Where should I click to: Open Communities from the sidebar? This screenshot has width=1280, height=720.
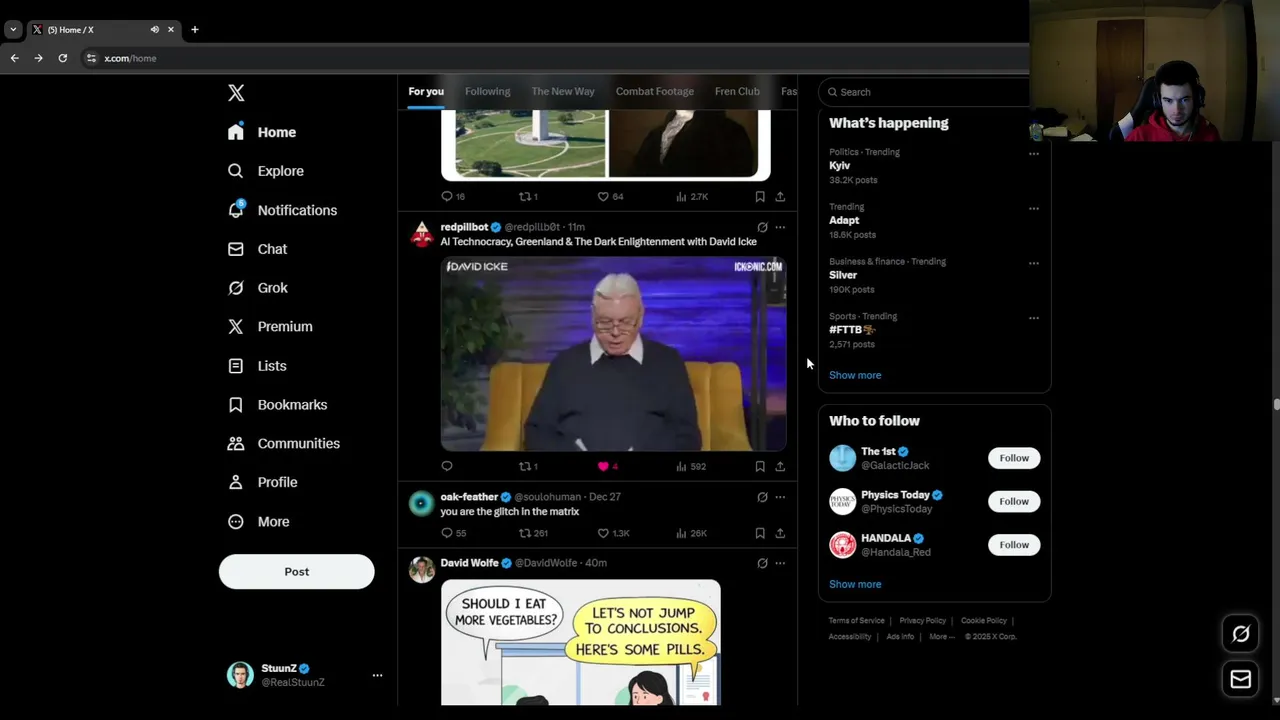284,443
